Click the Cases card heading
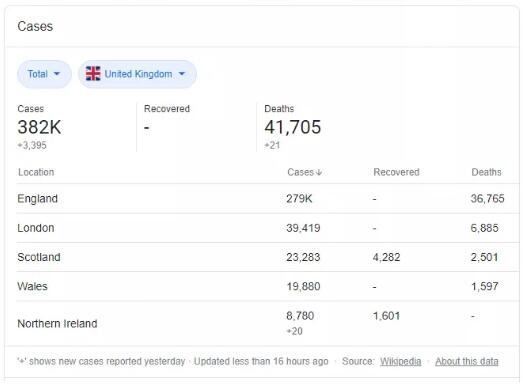Viewport: 523px width, 384px height. (35, 26)
